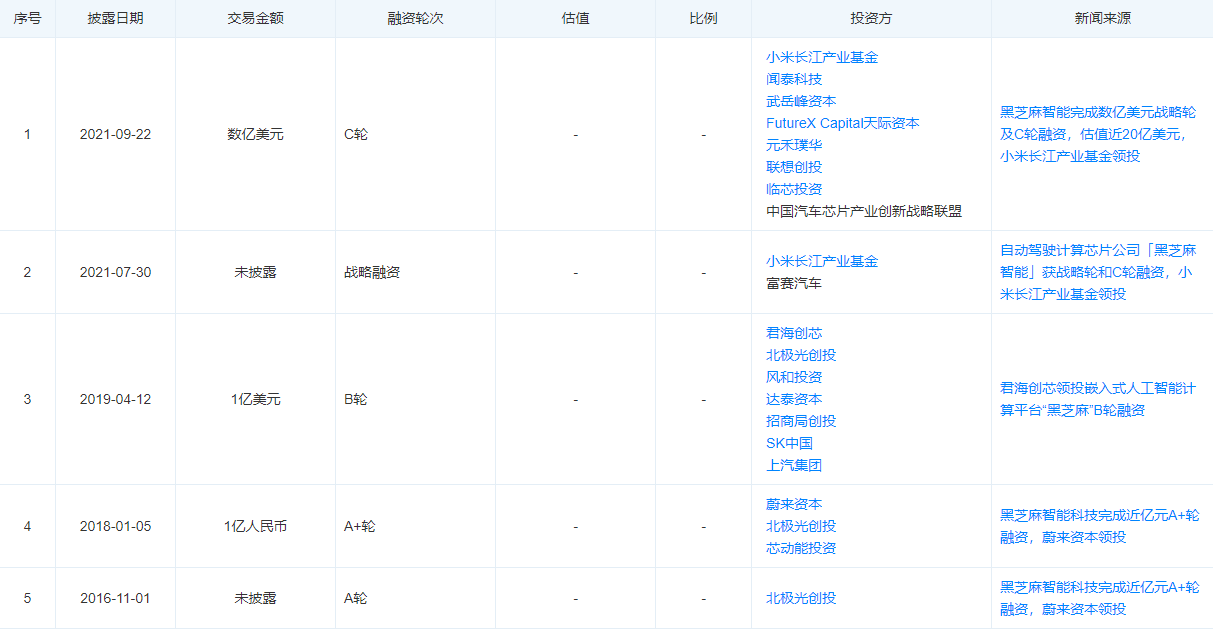
Task: Click the 上汽集团 investor link
Action: click(794, 465)
